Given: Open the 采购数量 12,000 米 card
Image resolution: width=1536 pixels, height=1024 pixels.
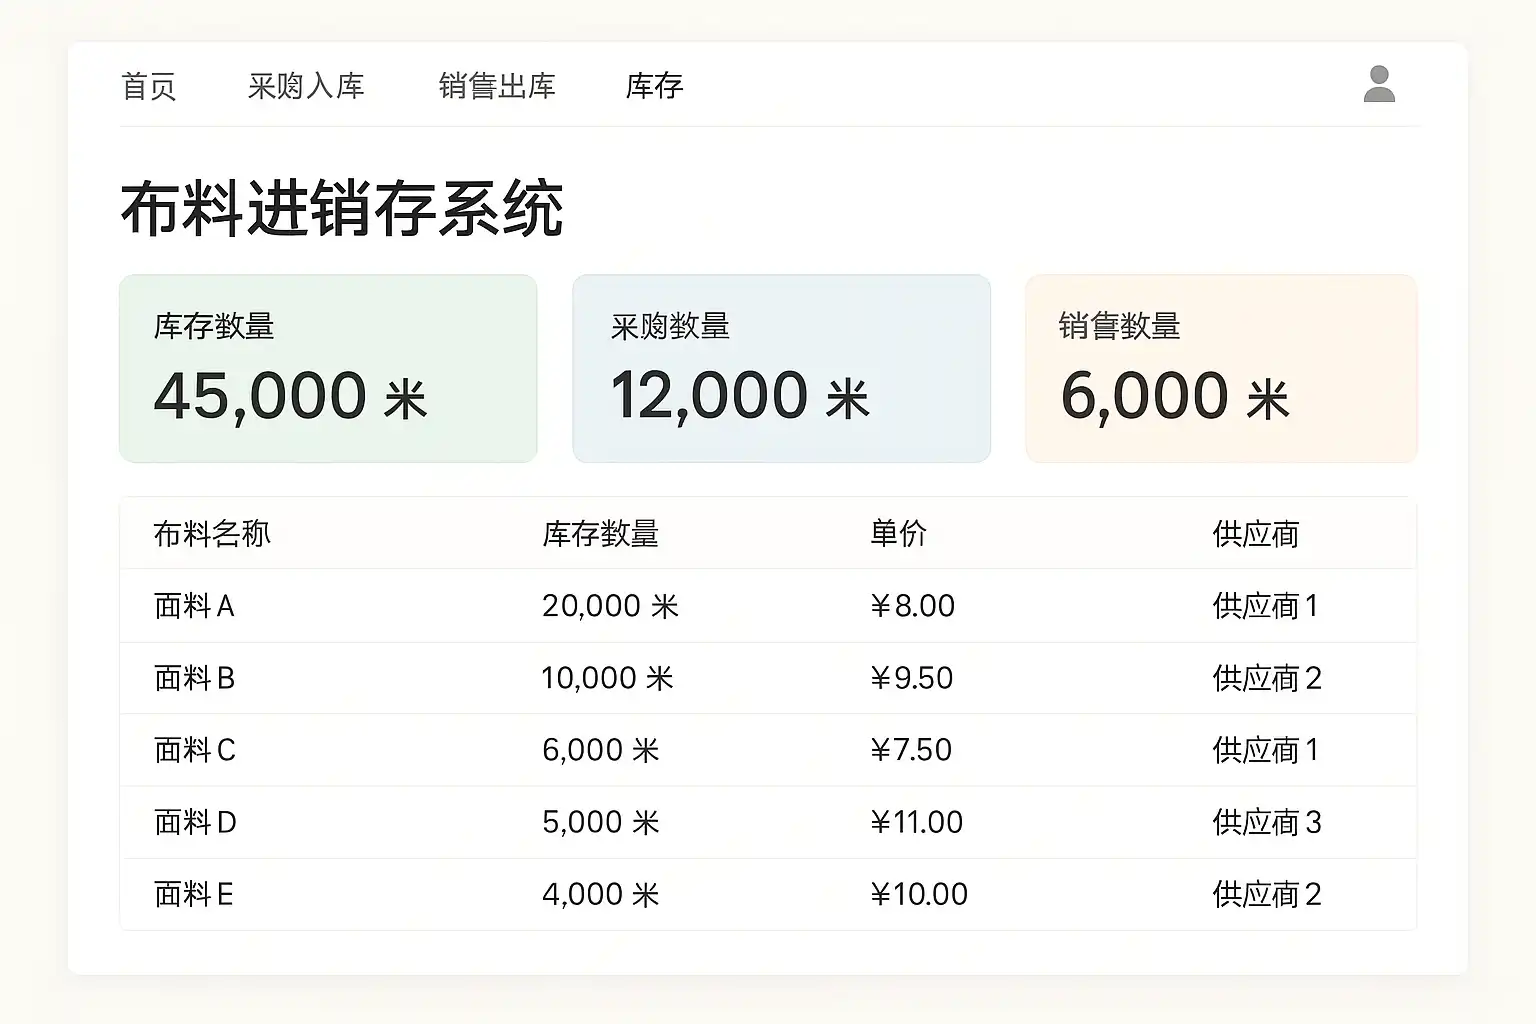Looking at the screenshot, I should tap(781, 368).
